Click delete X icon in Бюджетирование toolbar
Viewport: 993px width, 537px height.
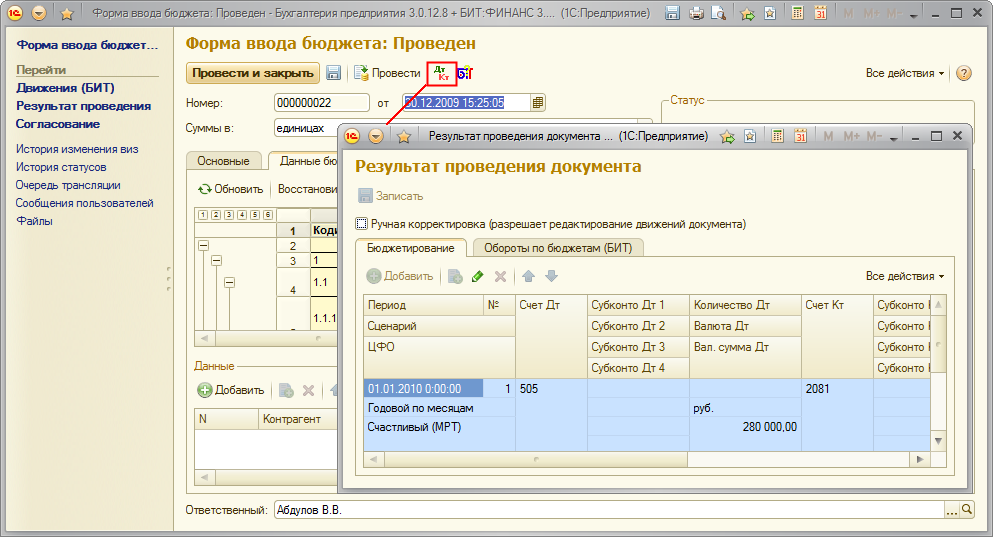tap(500, 276)
